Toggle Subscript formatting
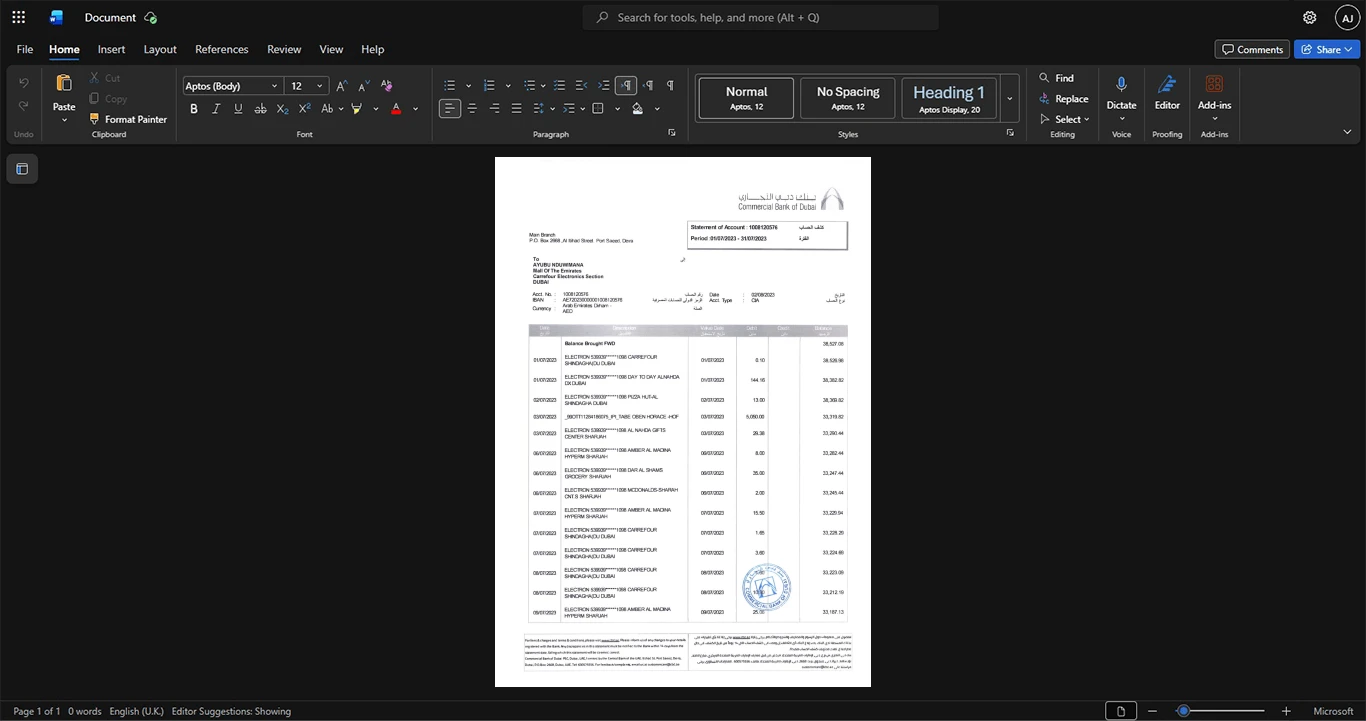The width and height of the screenshot is (1366, 721). point(282,108)
